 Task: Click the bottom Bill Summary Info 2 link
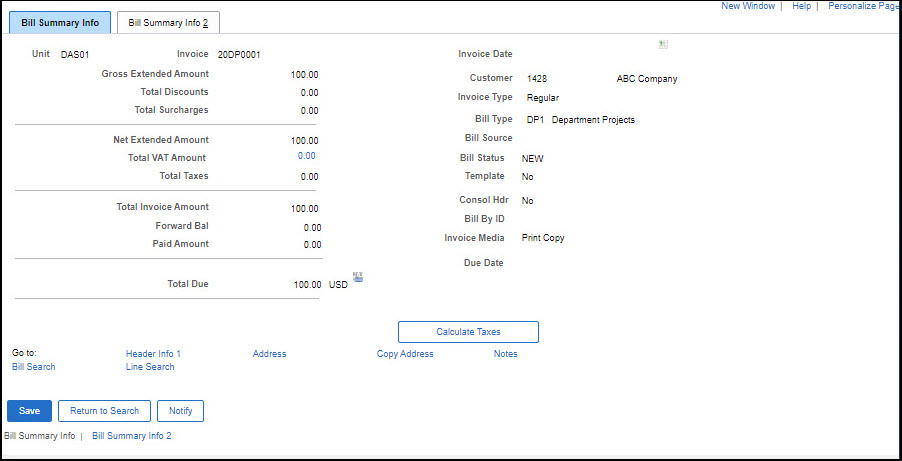[x=132, y=436]
